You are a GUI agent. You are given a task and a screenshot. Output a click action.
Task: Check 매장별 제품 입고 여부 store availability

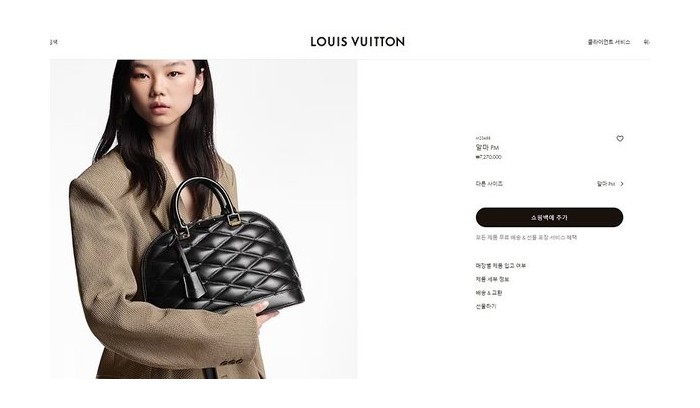pyautogui.click(x=501, y=266)
